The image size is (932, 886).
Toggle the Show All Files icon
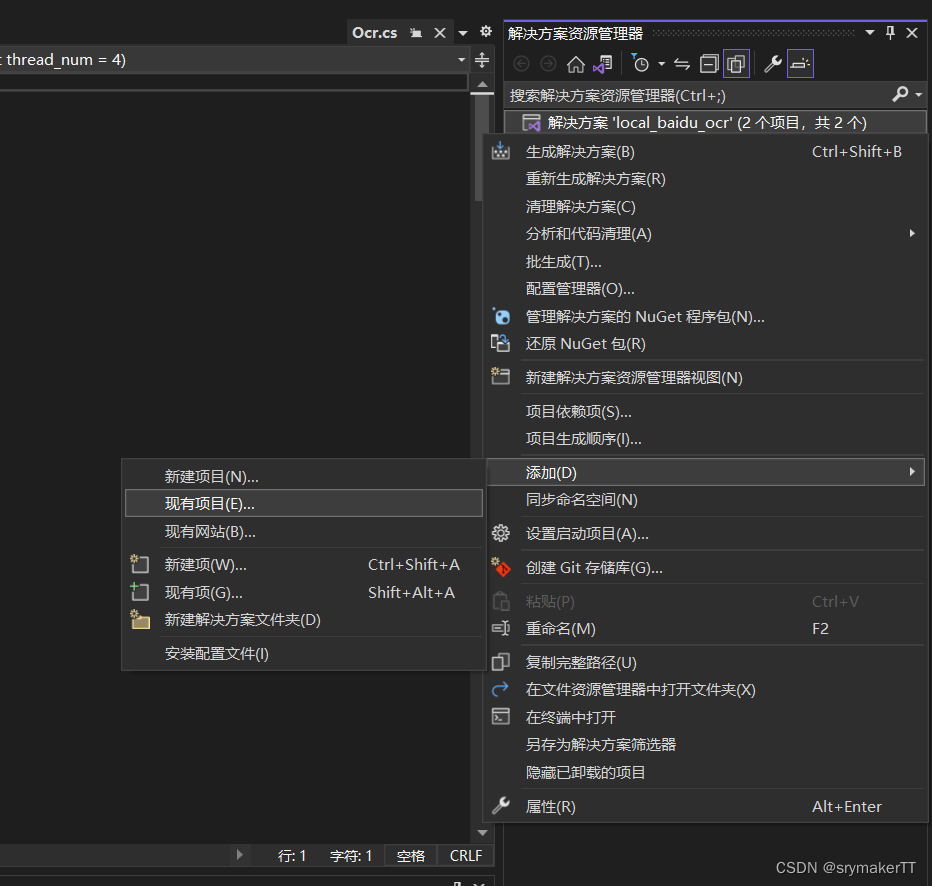tap(736, 64)
